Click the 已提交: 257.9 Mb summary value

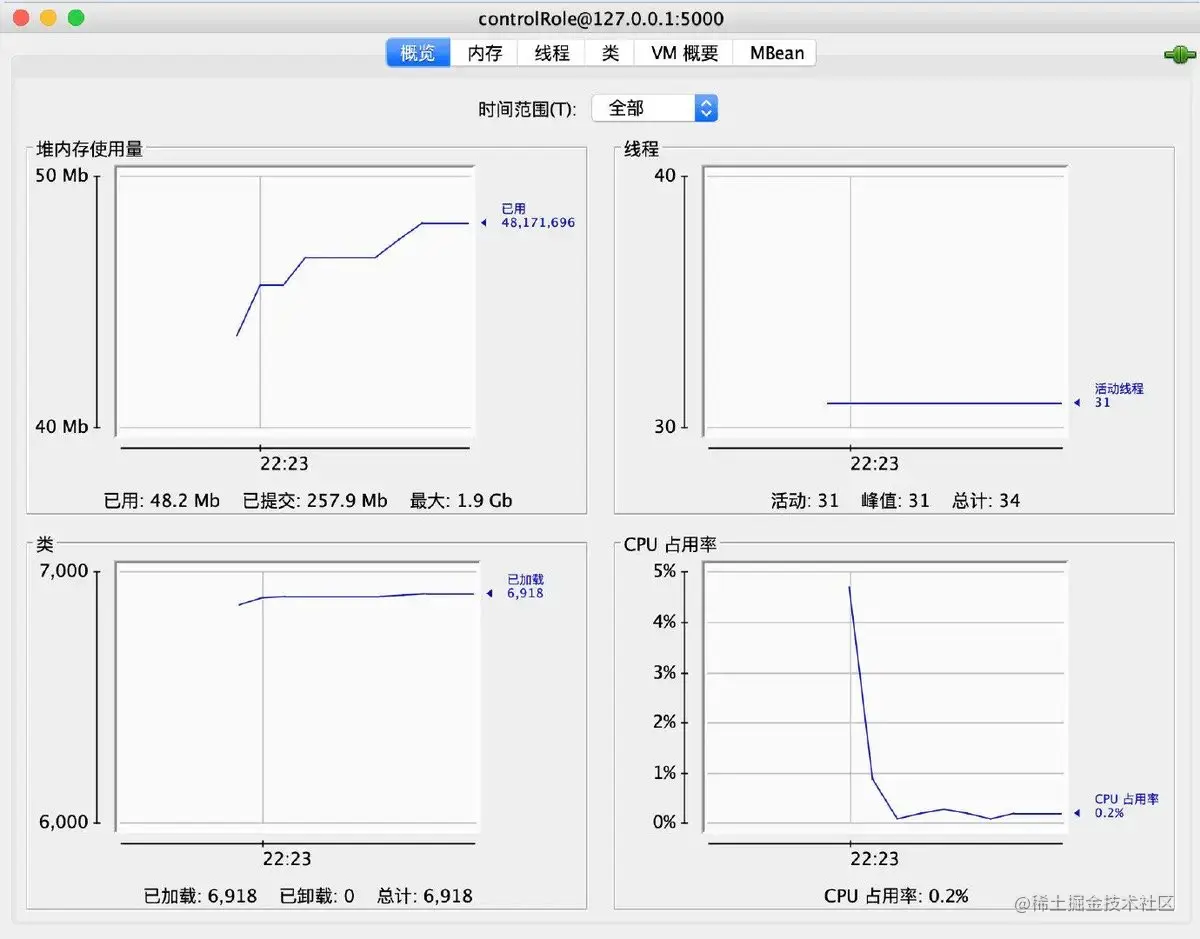tap(315, 500)
